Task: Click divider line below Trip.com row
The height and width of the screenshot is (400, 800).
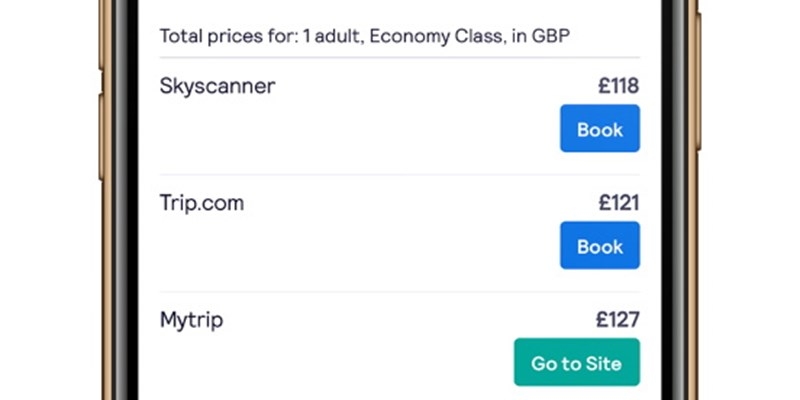Action: (400, 292)
